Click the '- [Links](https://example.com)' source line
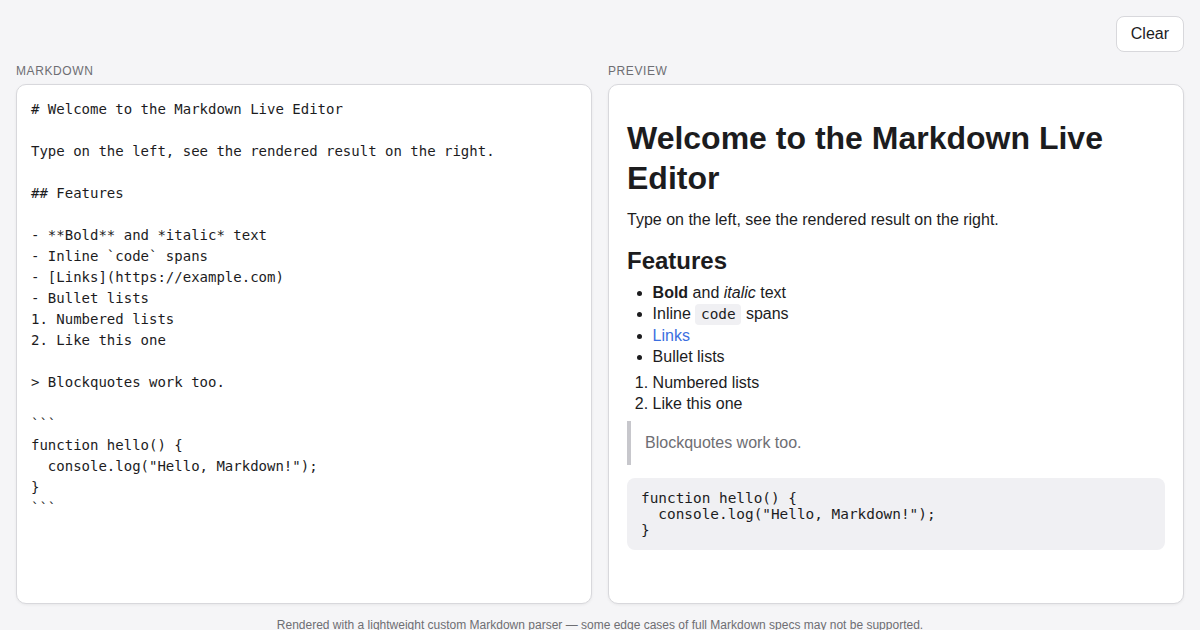 point(157,277)
